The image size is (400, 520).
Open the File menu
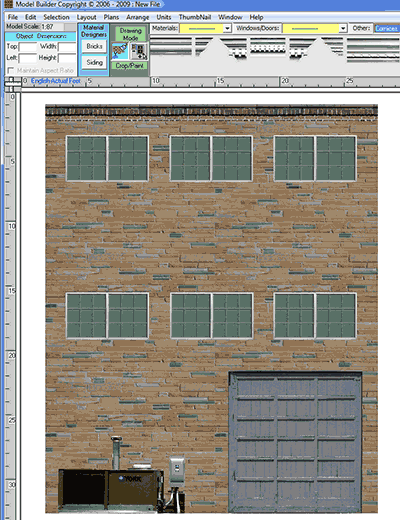click(13, 17)
